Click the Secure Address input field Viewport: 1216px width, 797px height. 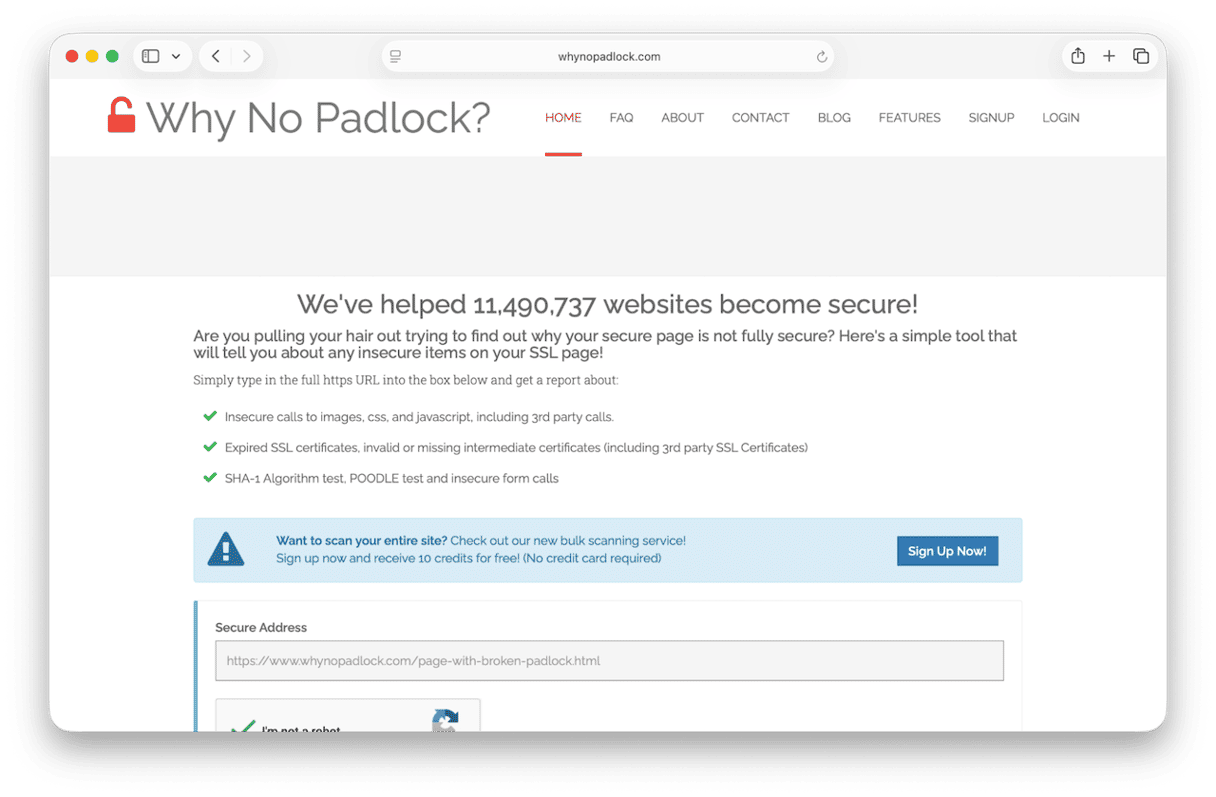pos(609,661)
